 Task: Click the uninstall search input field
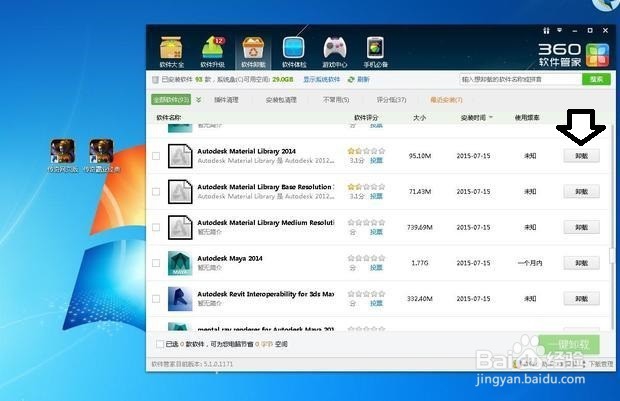(521, 79)
